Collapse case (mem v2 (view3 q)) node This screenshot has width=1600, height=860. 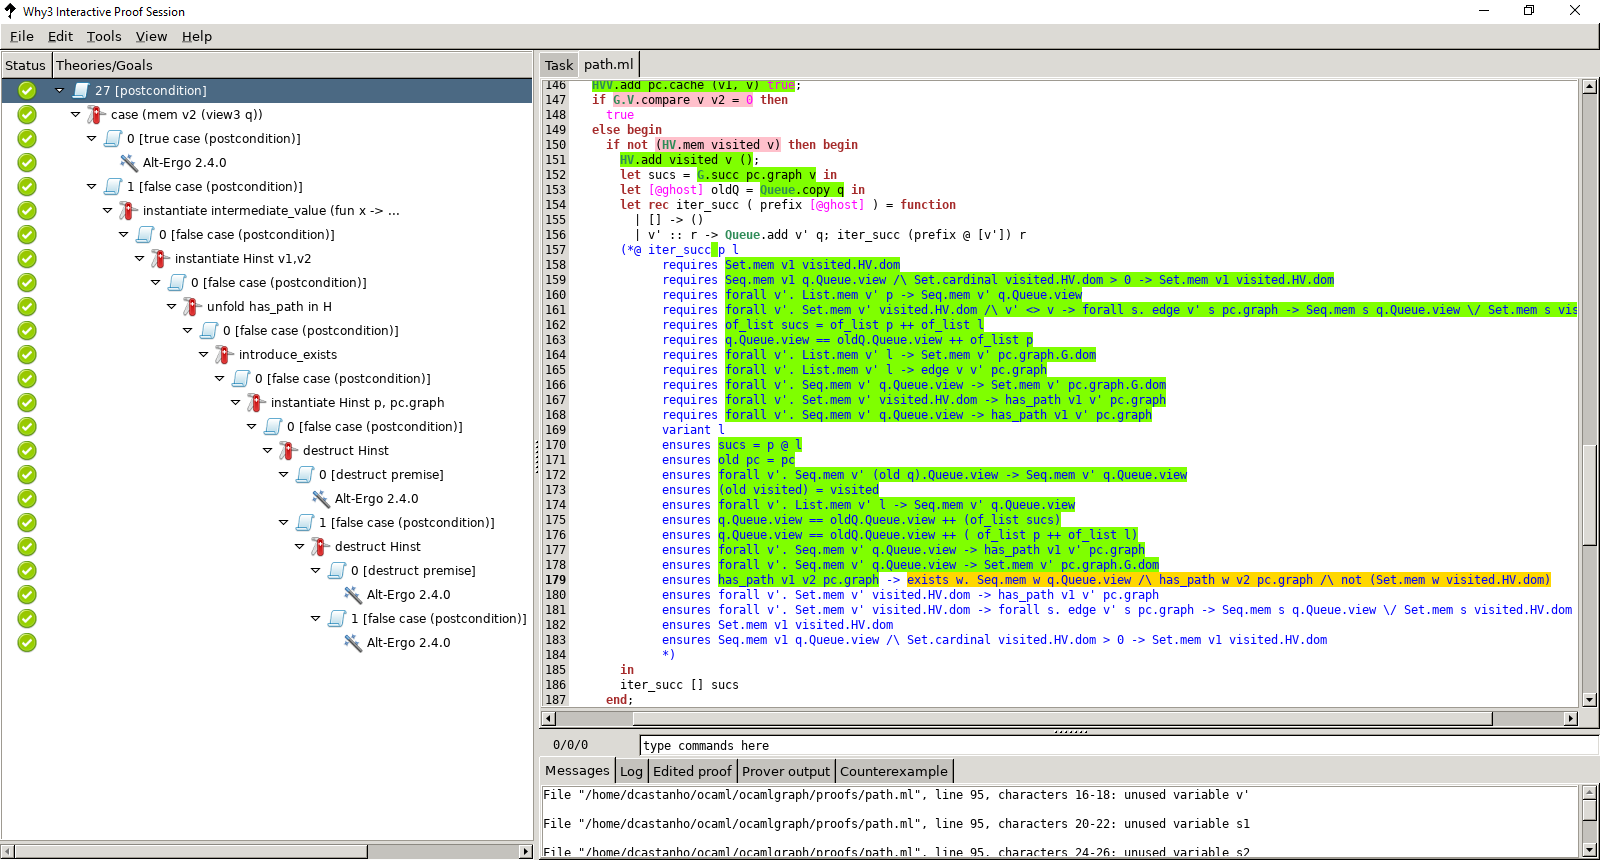point(75,114)
